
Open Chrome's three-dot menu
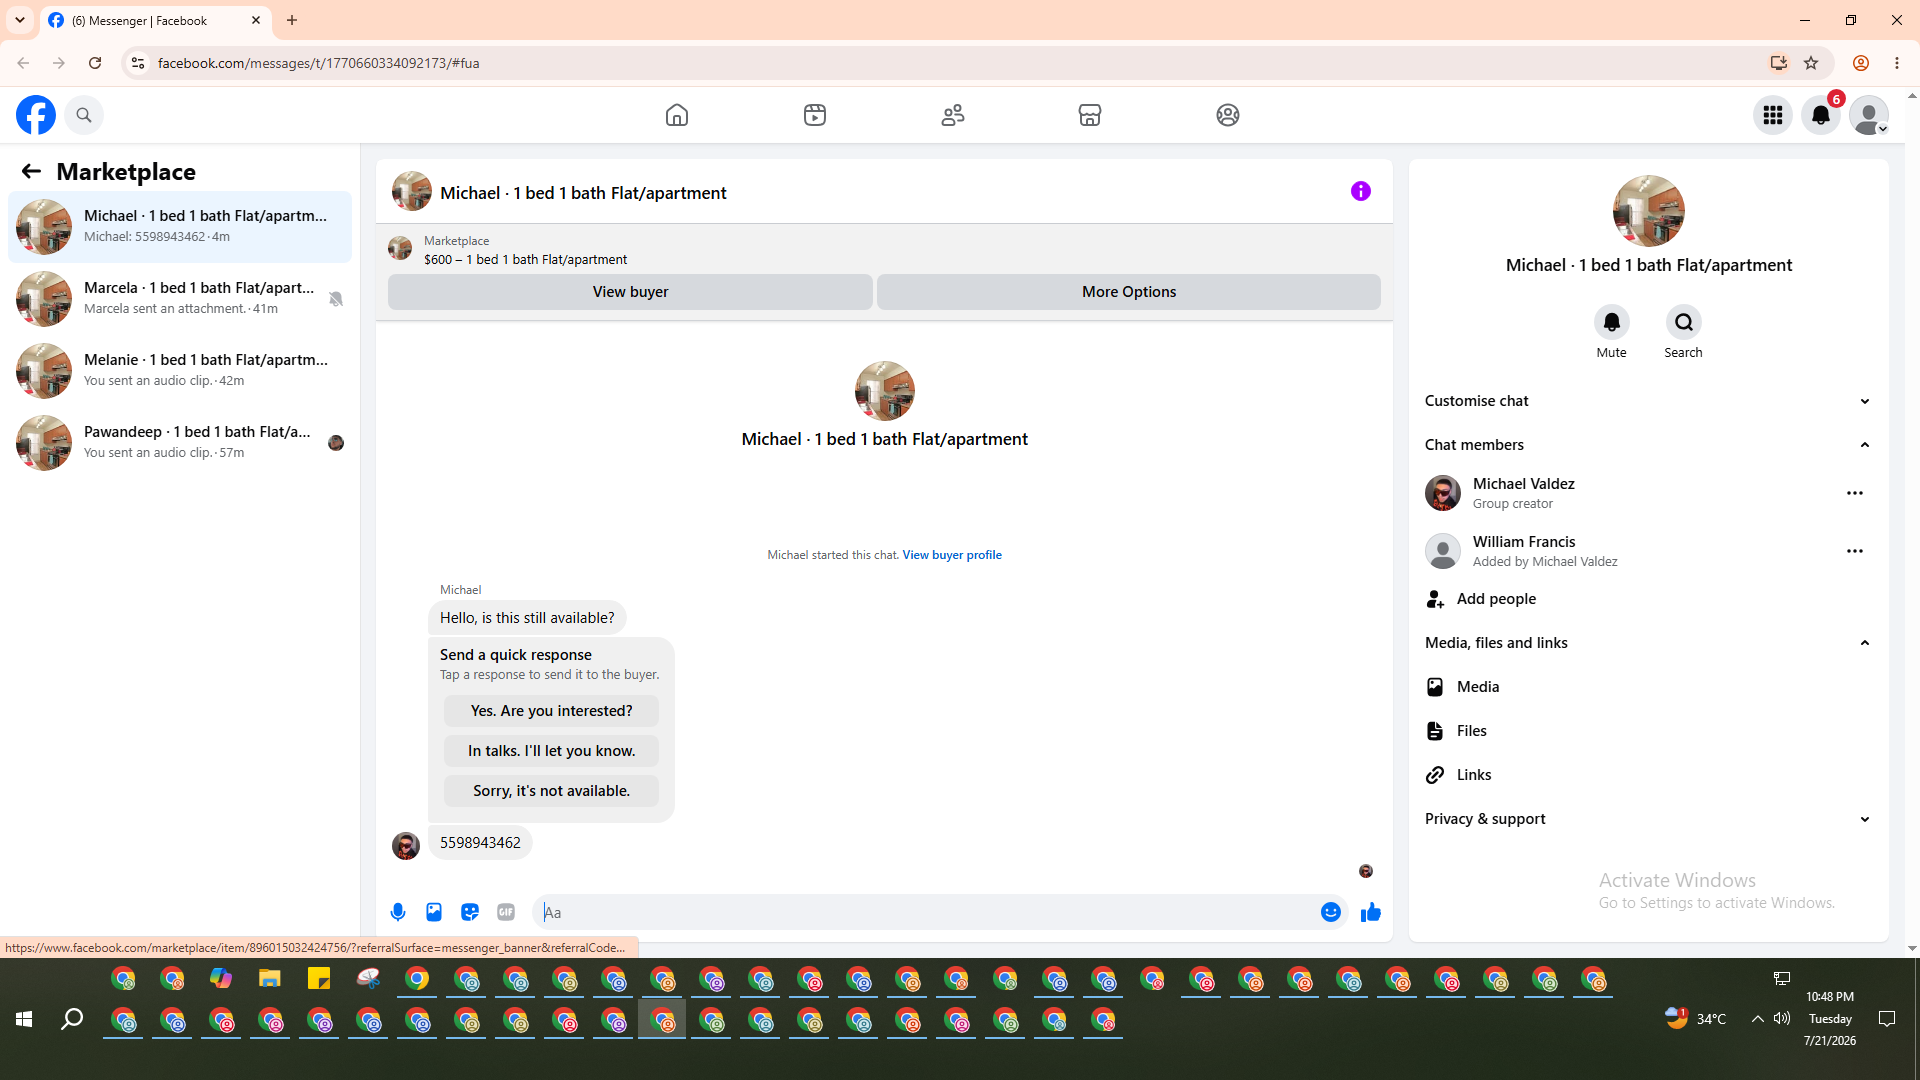click(x=1897, y=63)
